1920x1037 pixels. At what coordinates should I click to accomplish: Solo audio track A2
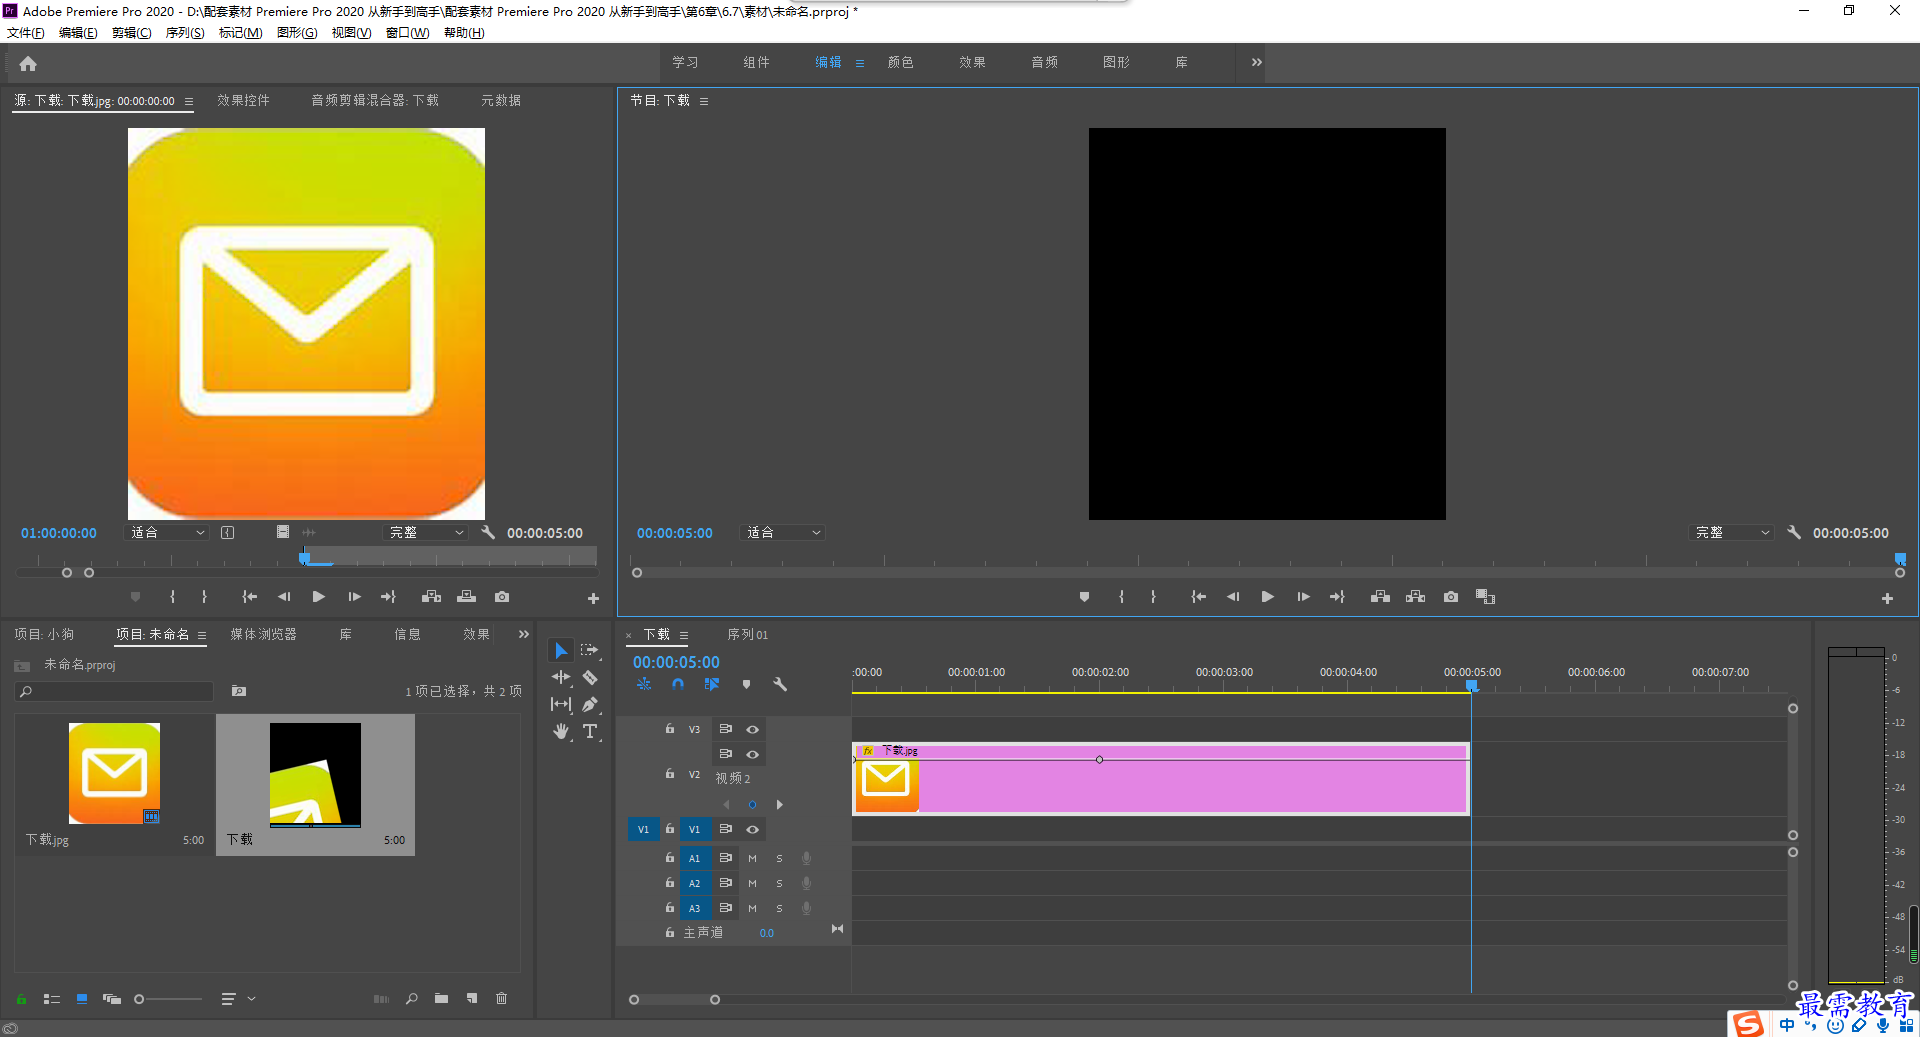pos(779,883)
